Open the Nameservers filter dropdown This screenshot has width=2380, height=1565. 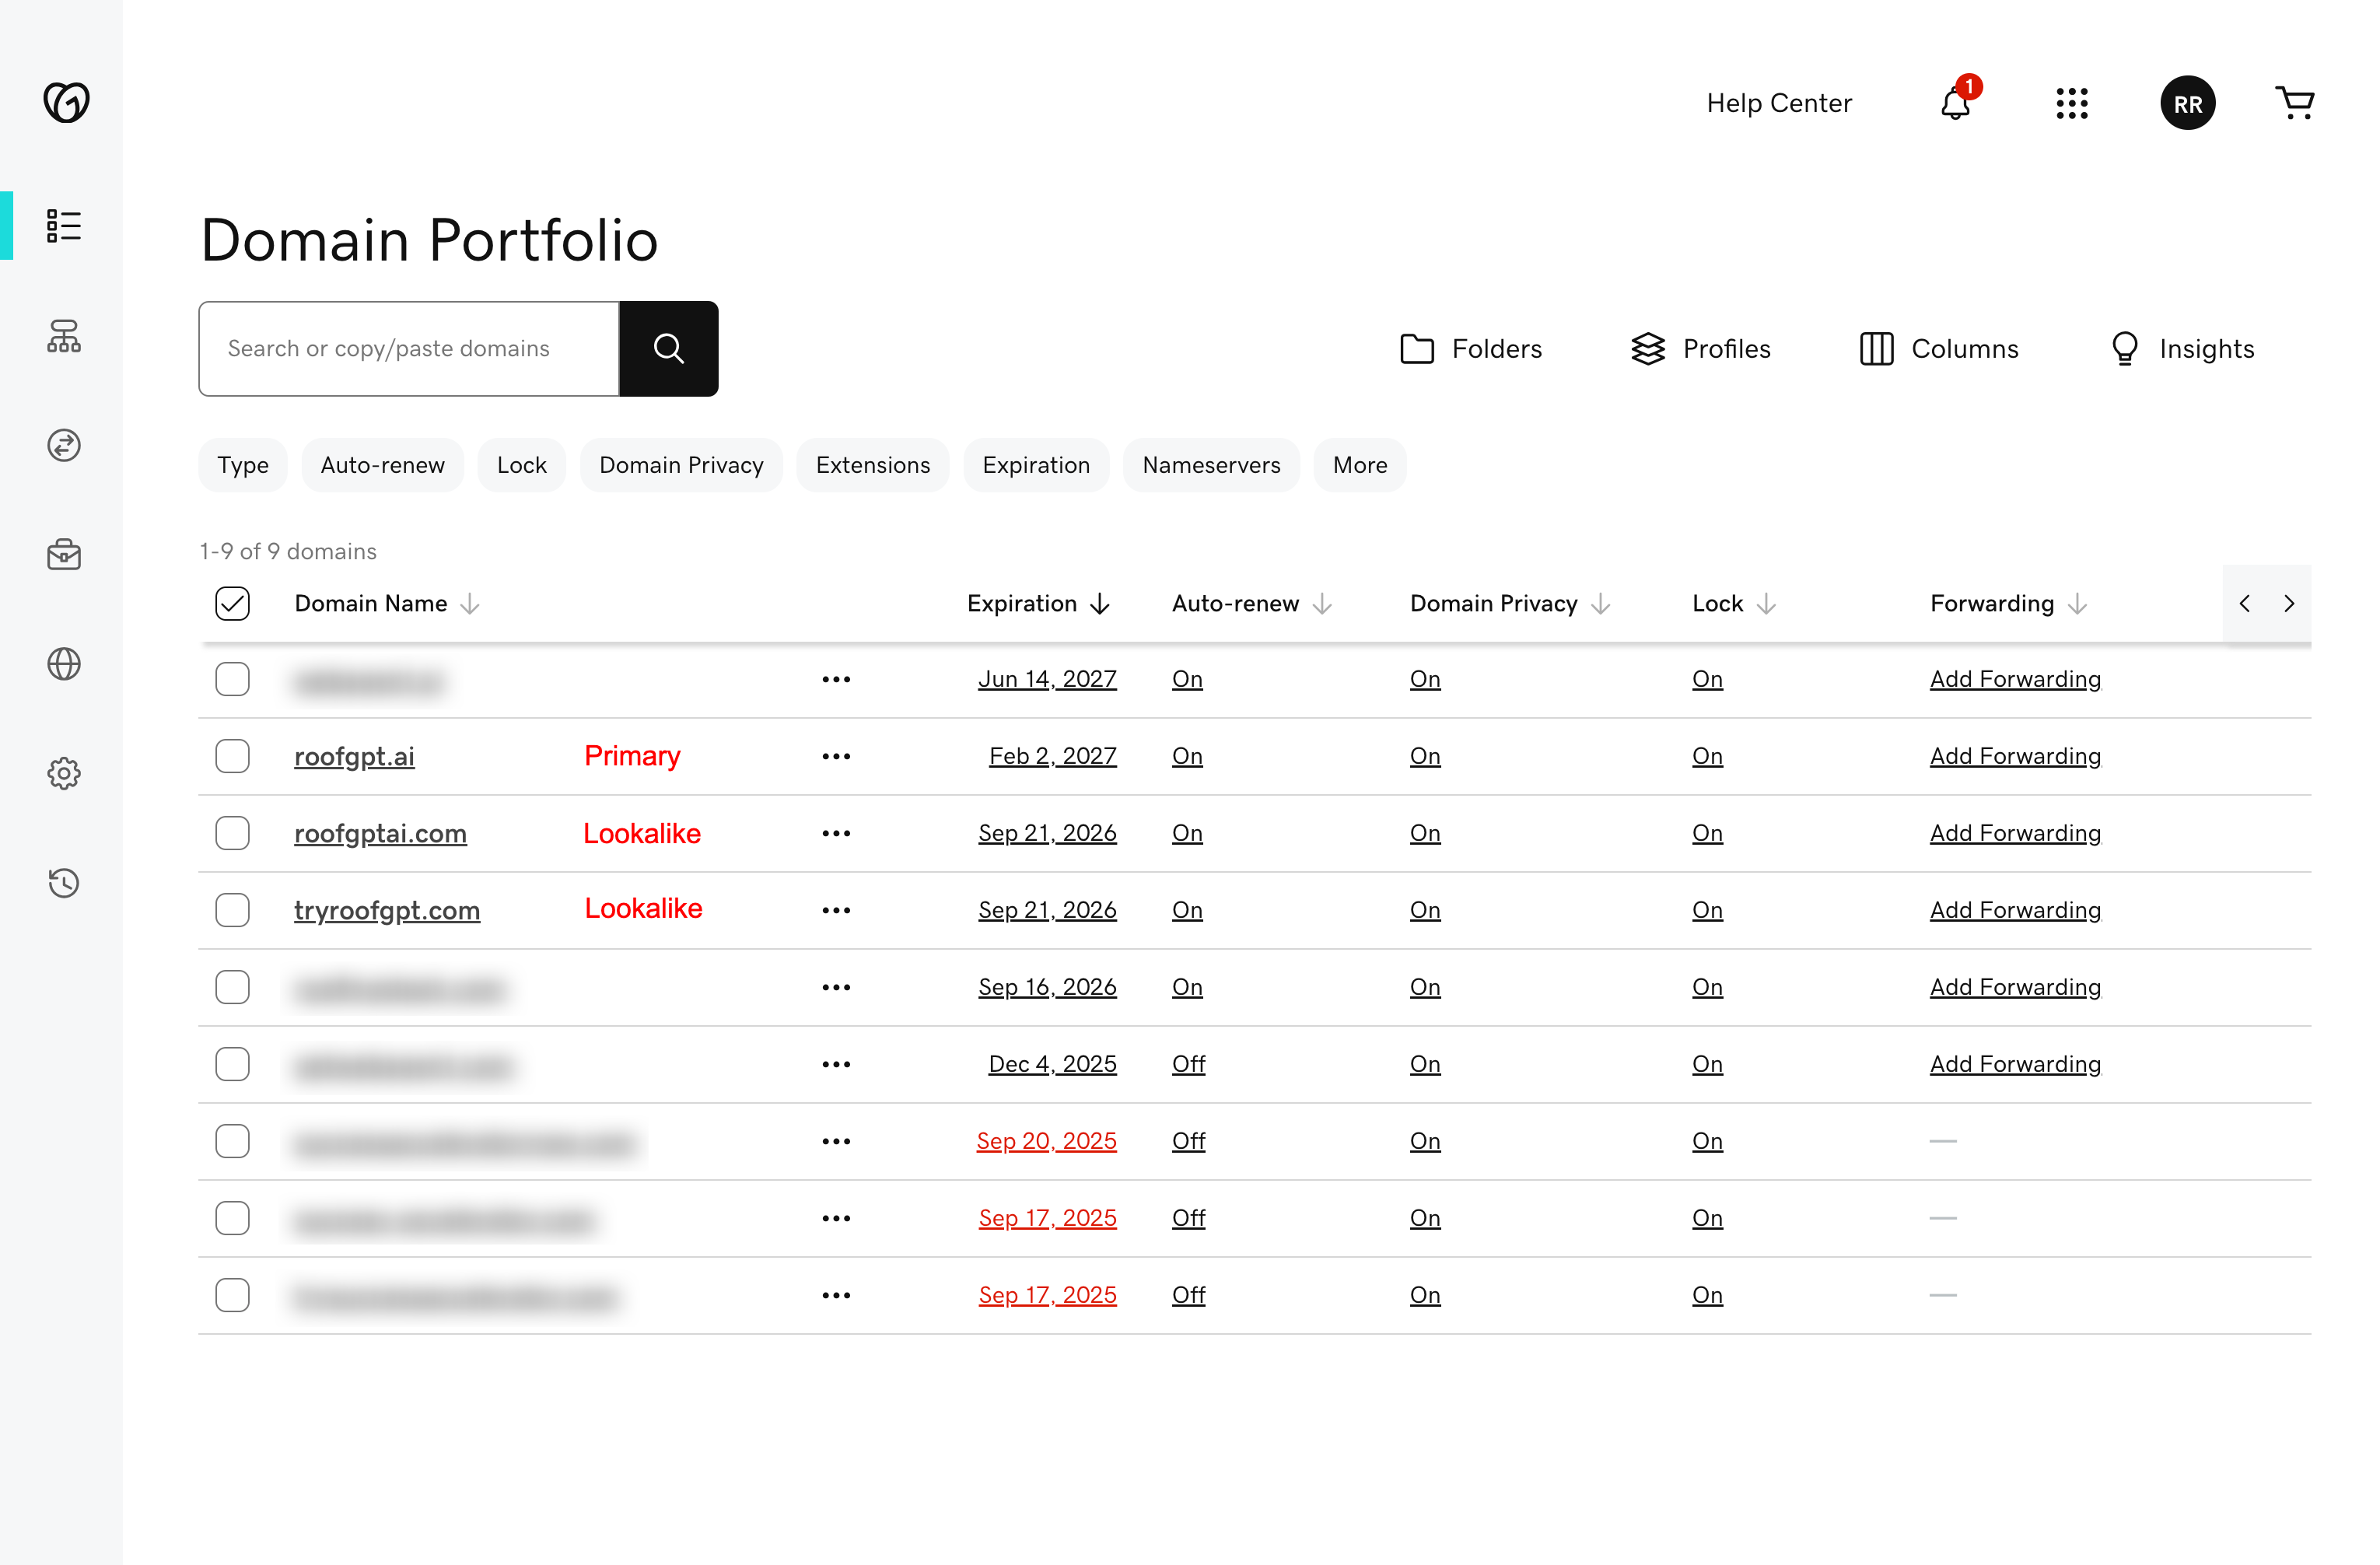(1211, 464)
